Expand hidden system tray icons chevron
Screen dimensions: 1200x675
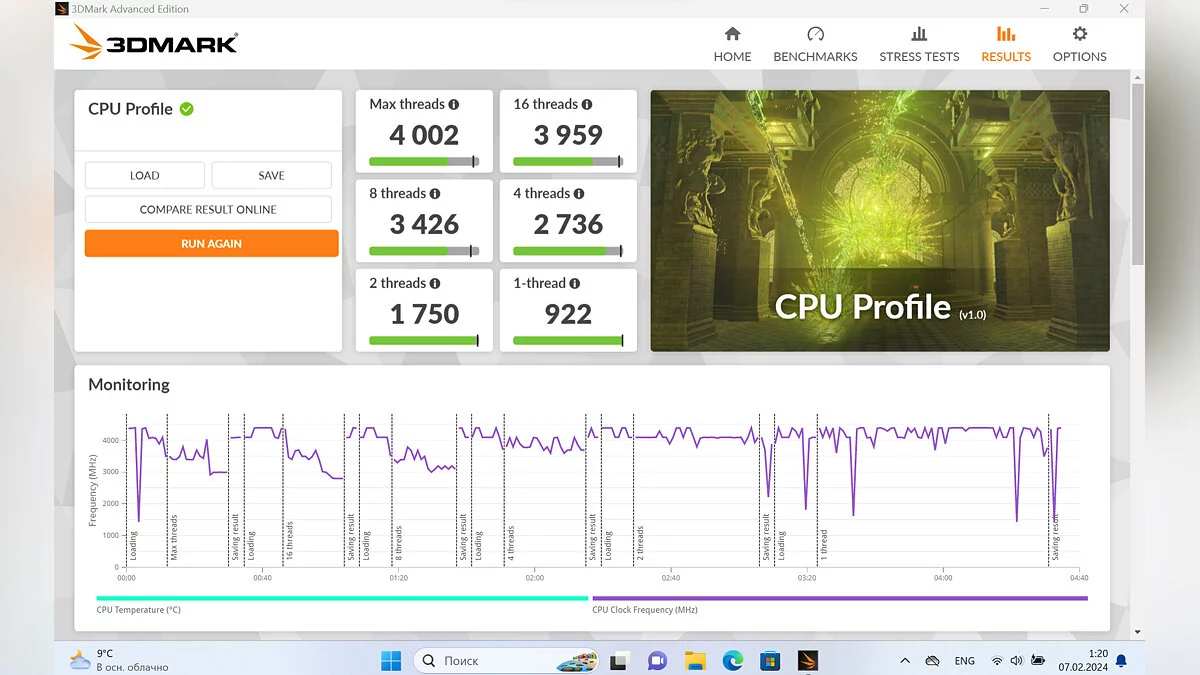pyautogui.click(x=905, y=661)
